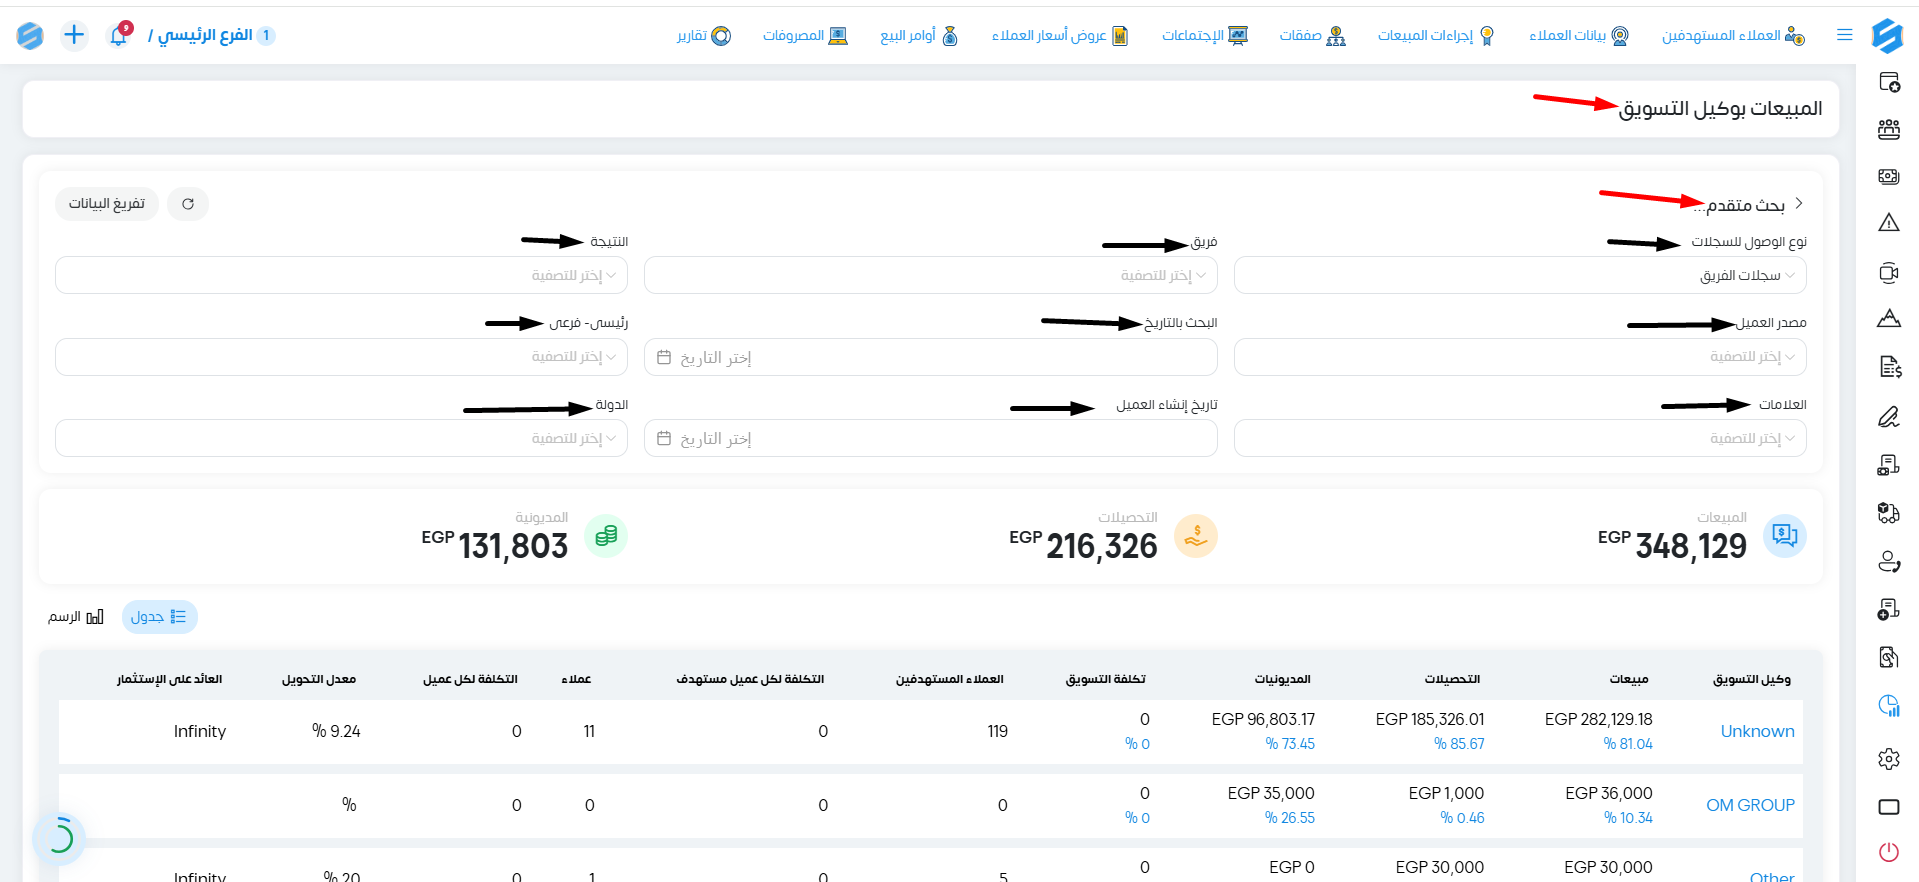
Task: Click the pie-chart reports sidebar icon
Action: coord(1888,706)
